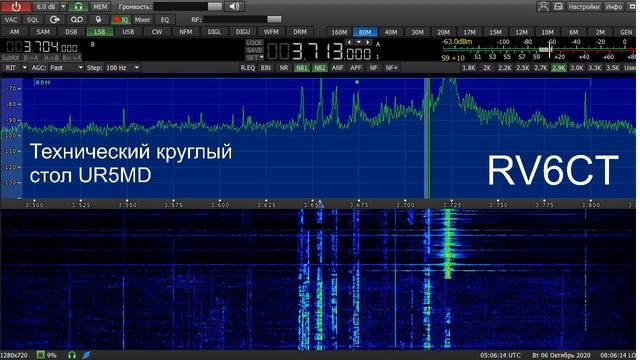The image size is (640, 360).
Task: Toggle NB1 noise blanker
Action: point(302,68)
